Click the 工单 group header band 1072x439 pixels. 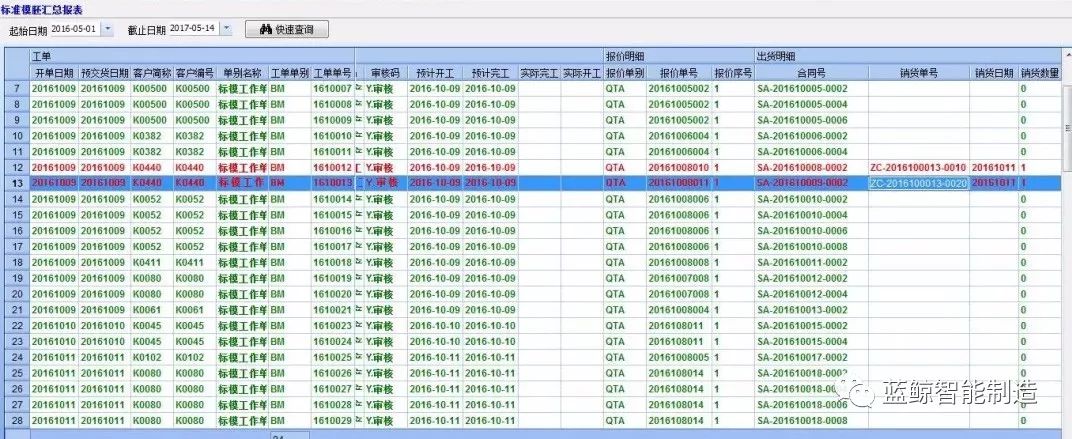[x=190, y=58]
